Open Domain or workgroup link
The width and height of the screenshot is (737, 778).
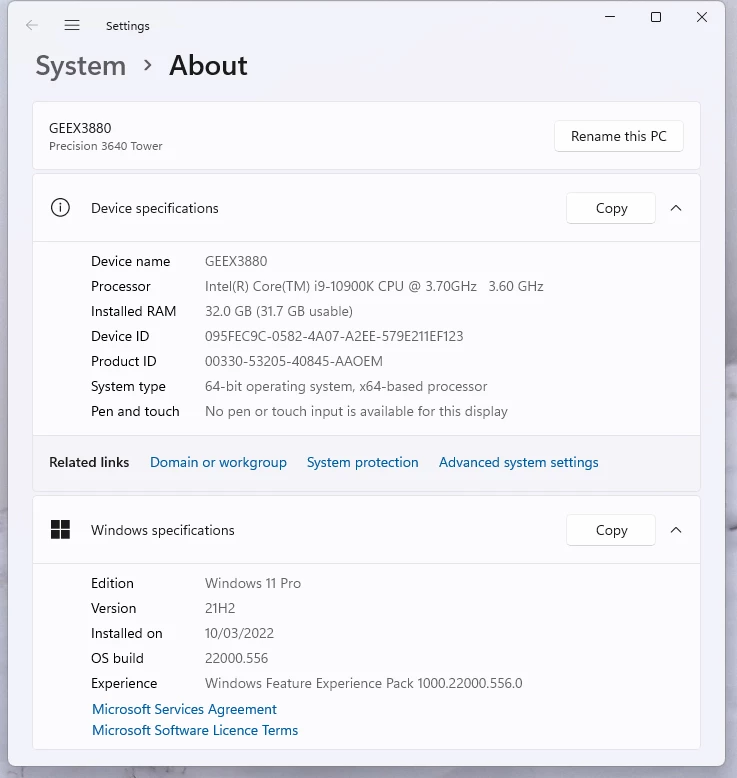tap(218, 462)
